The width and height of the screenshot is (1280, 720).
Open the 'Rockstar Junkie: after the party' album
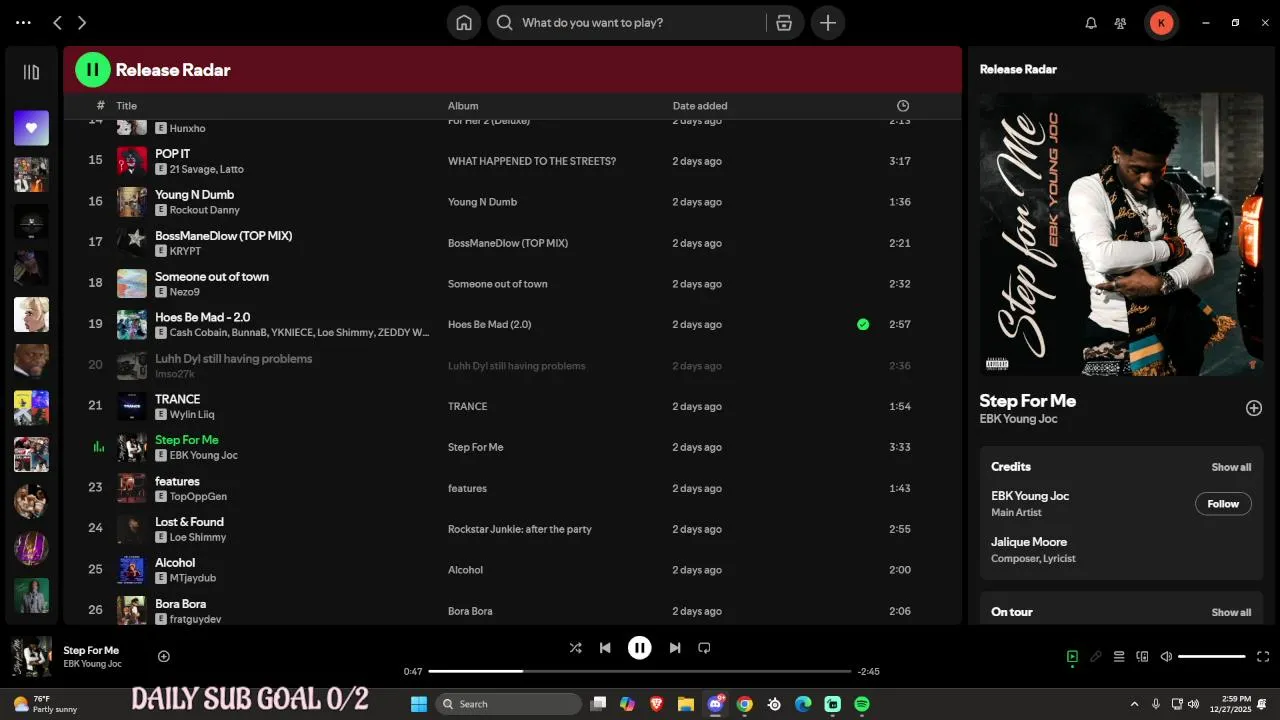[x=519, y=529]
